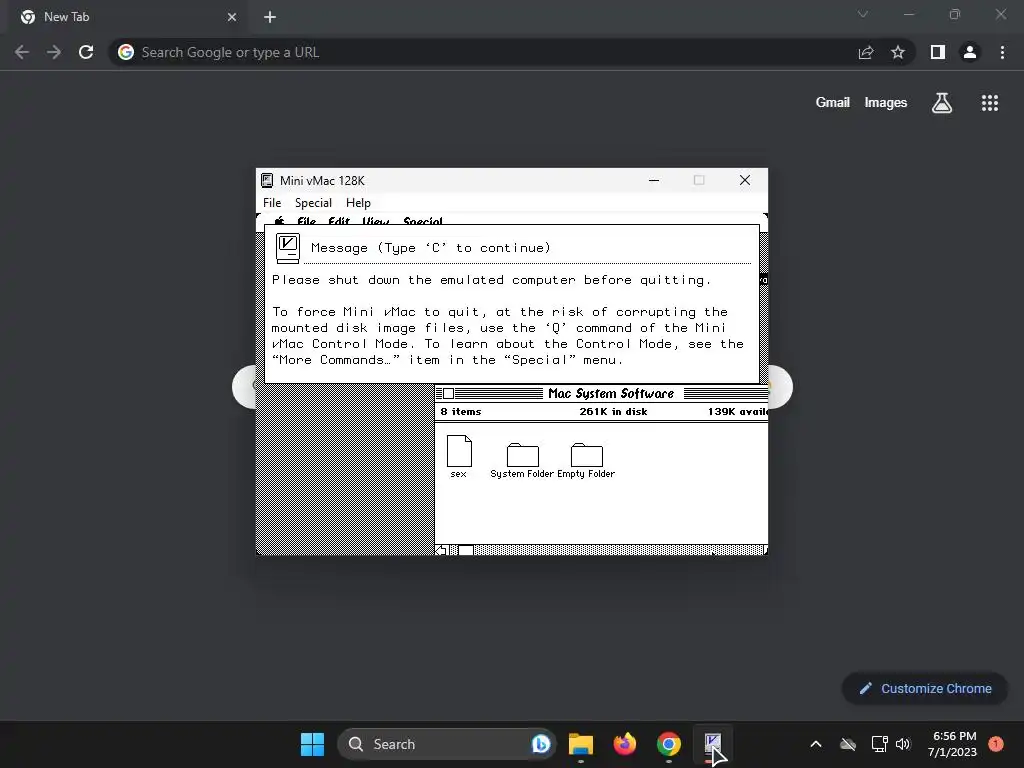Open the emulated Mac Edit menu
The width and height of the screenshot is (1024, 768).
(x=339, y=221)
